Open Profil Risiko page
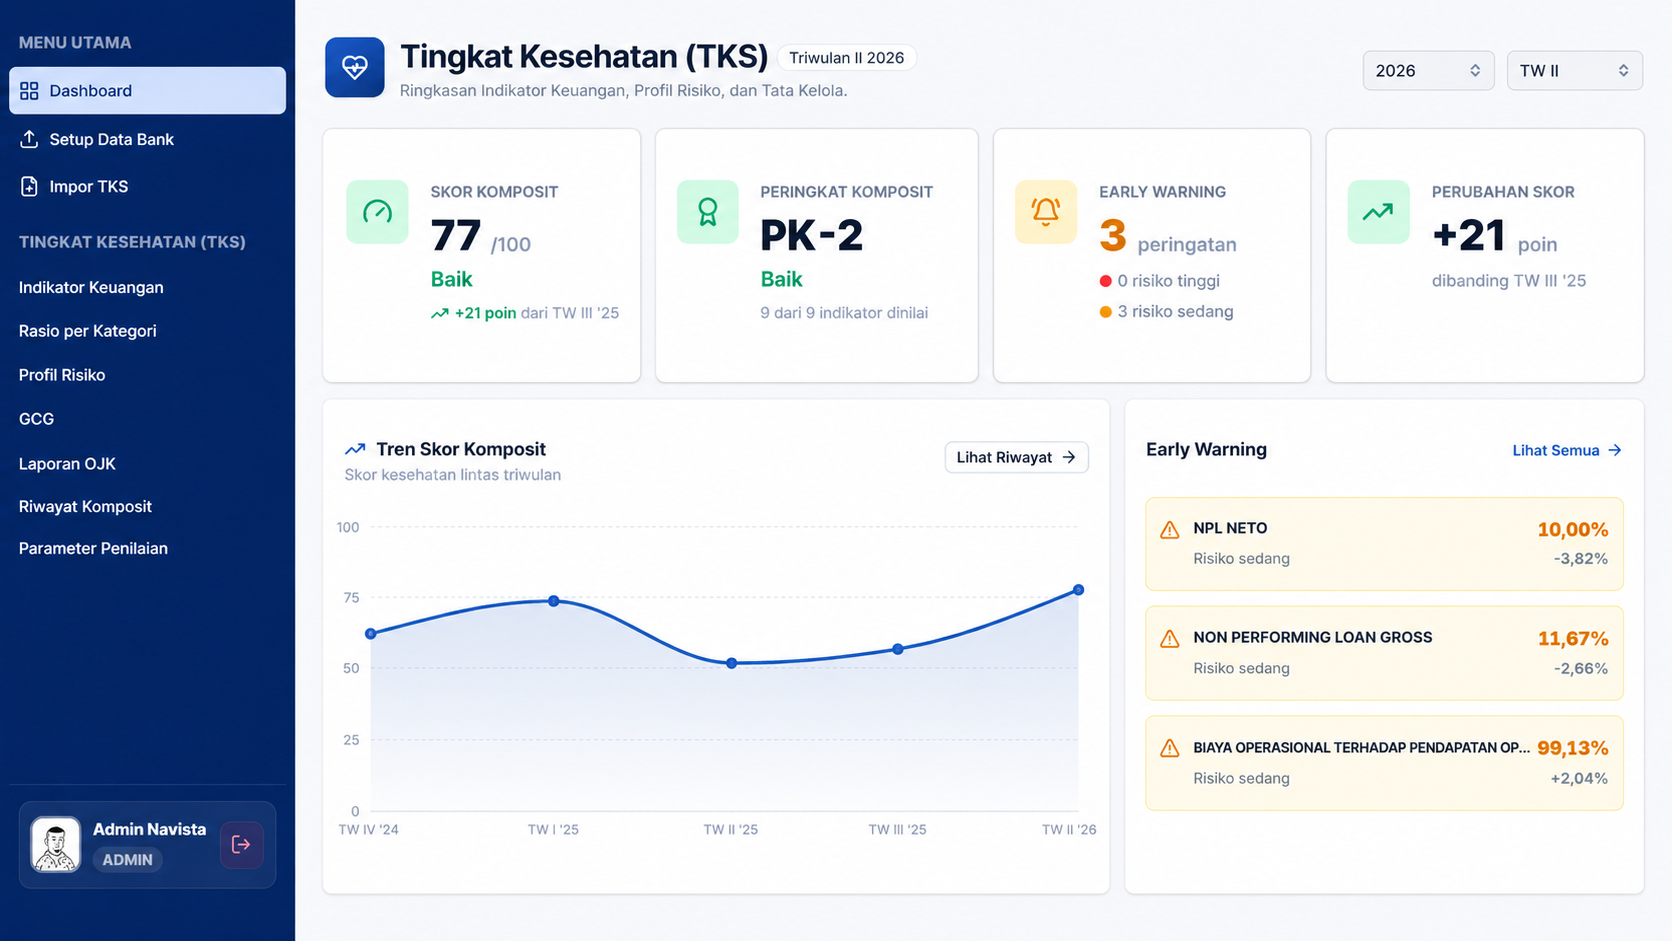 (62, 375)
